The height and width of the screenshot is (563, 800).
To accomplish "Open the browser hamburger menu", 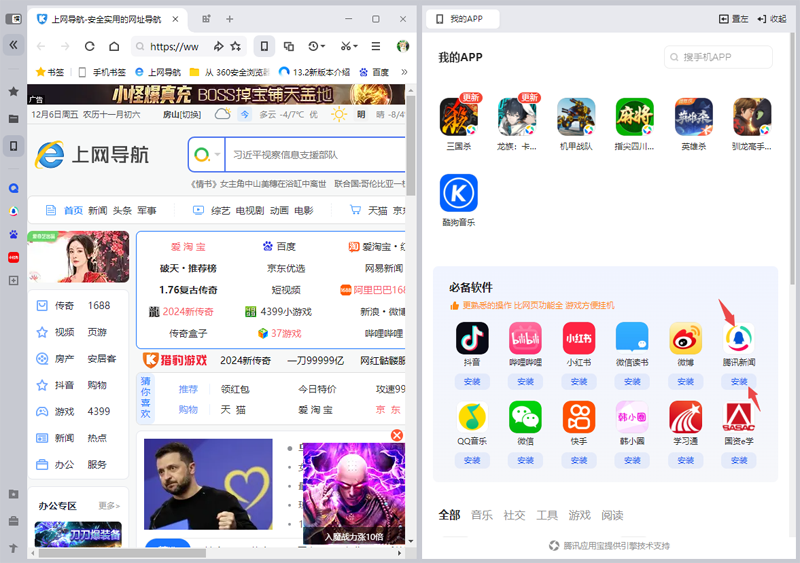I will (376, 46).
